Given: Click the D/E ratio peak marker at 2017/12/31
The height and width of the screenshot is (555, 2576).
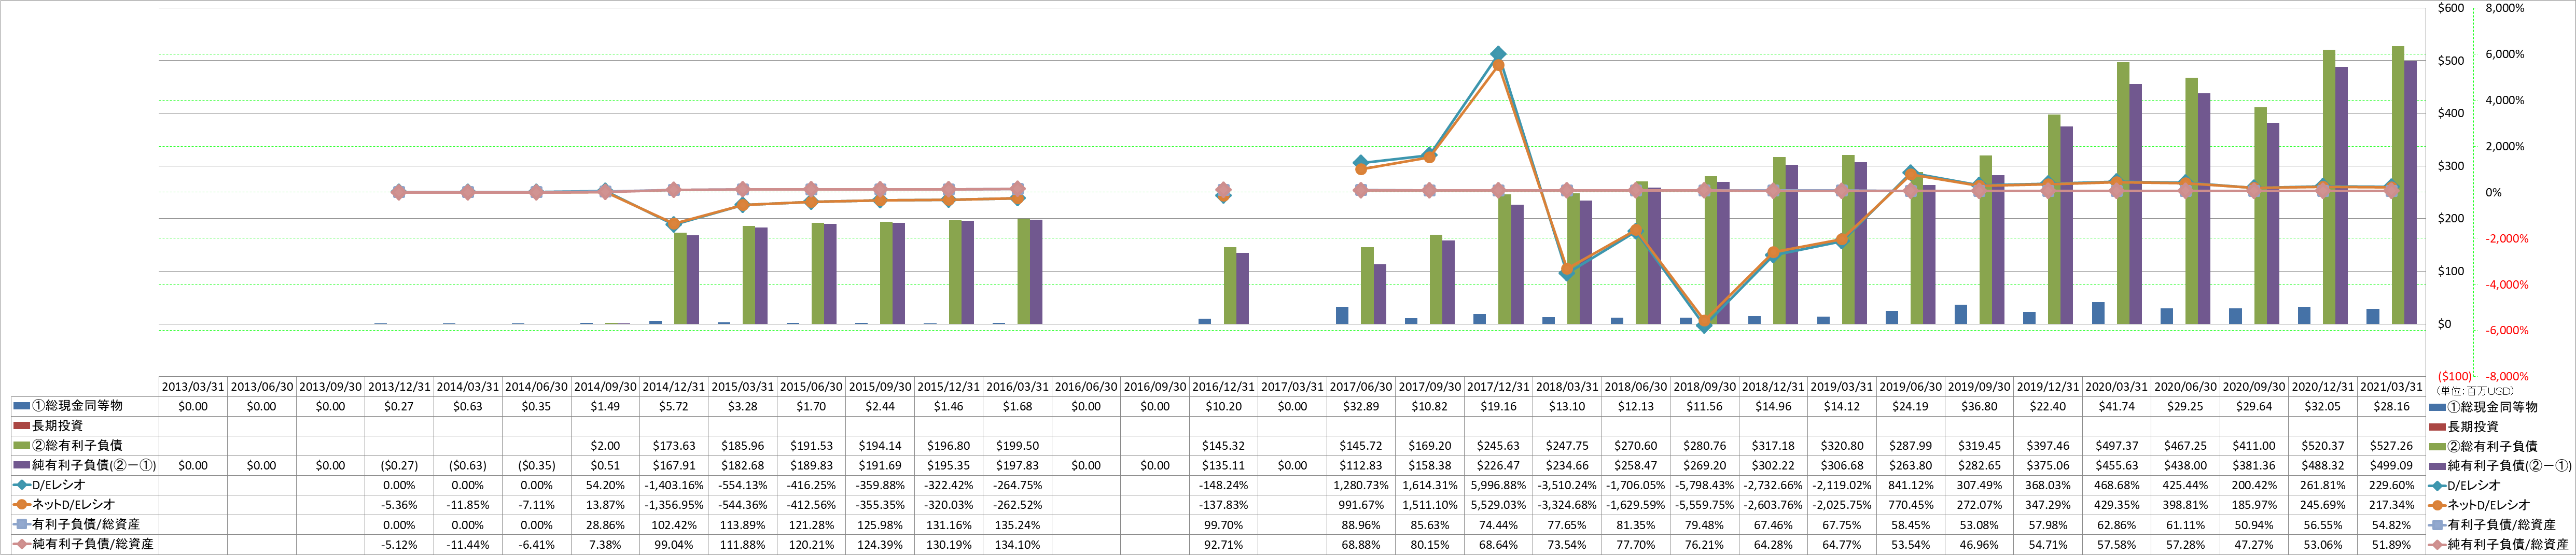Looking at the screenshot, I should tap(1498, 54).
